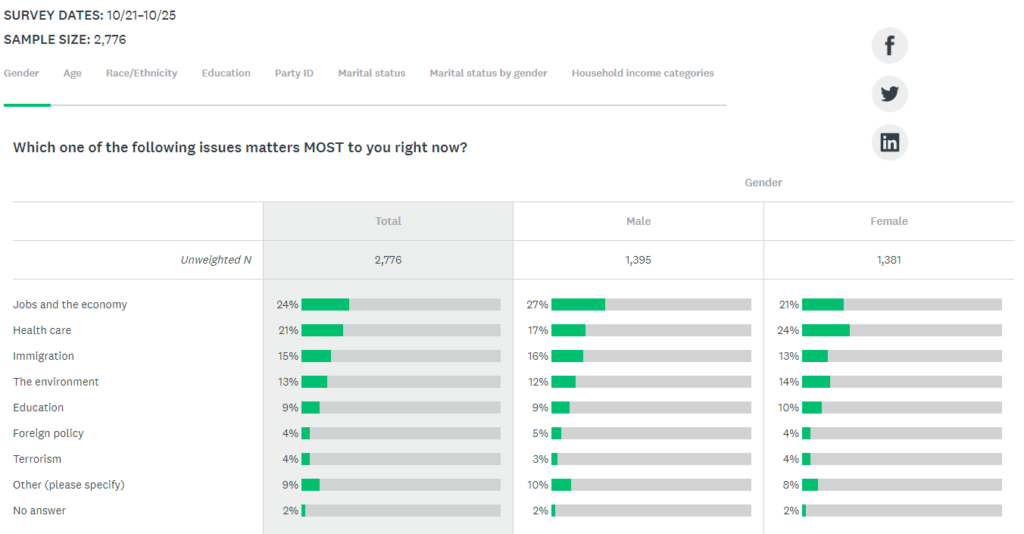The image size is (1024, 534).
Task: Select the Education tab
Action: coord(226,73)
